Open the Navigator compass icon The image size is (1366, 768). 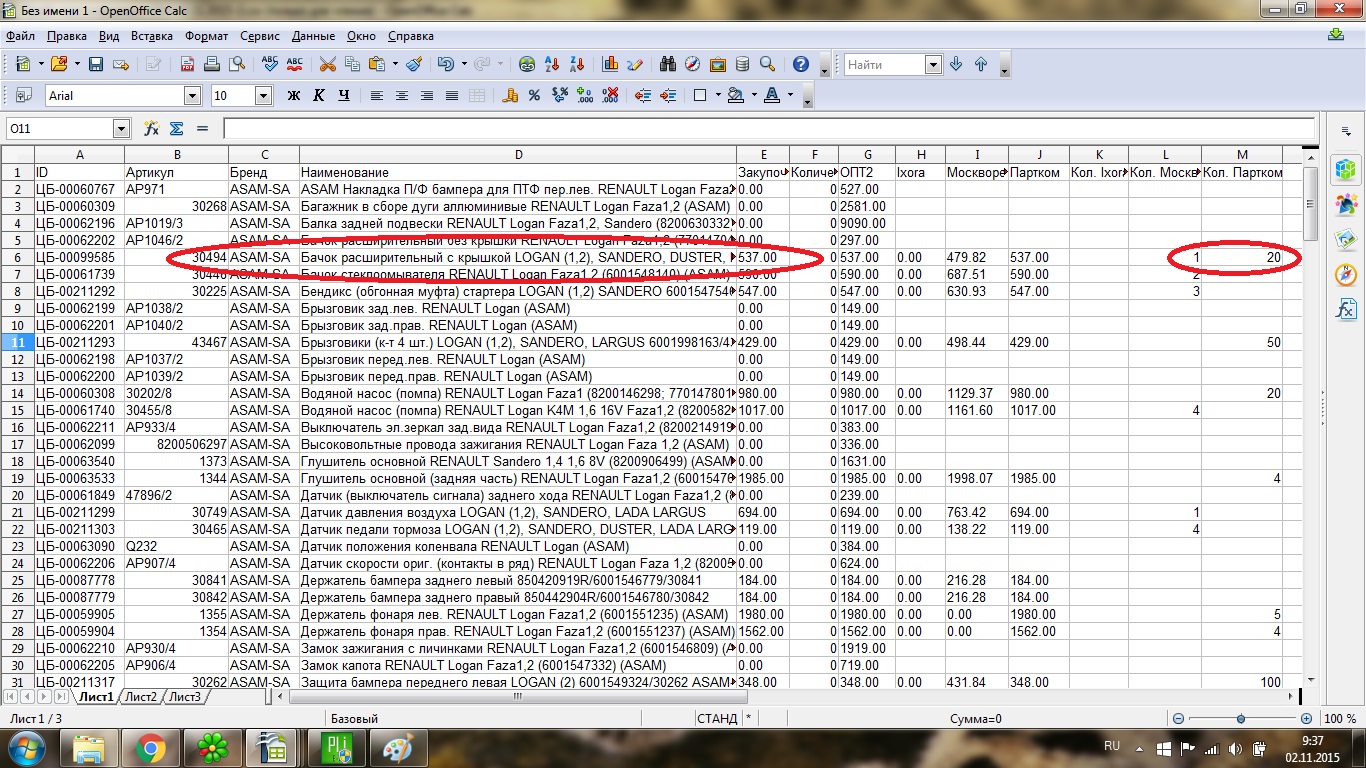click(693, 64)
